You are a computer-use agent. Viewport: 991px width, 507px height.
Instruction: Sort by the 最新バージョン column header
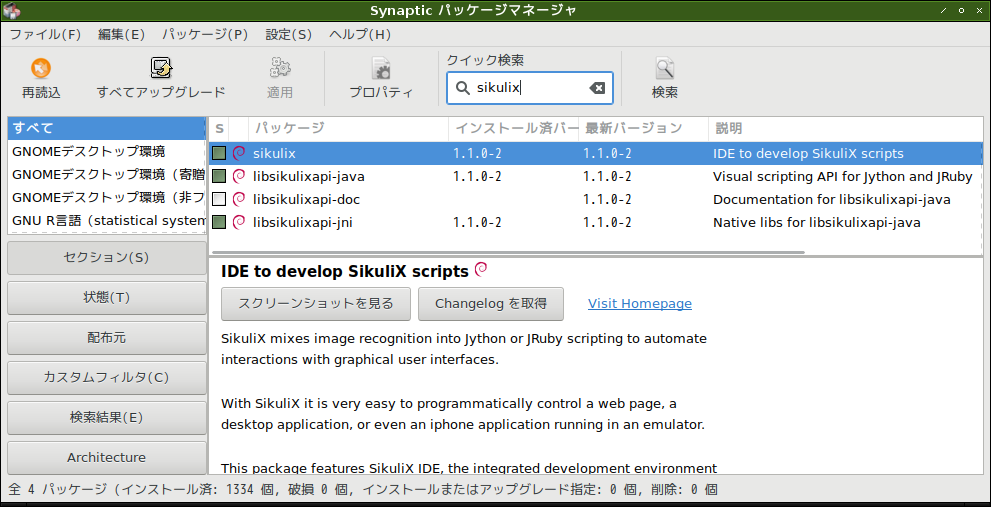coord(643,129)
